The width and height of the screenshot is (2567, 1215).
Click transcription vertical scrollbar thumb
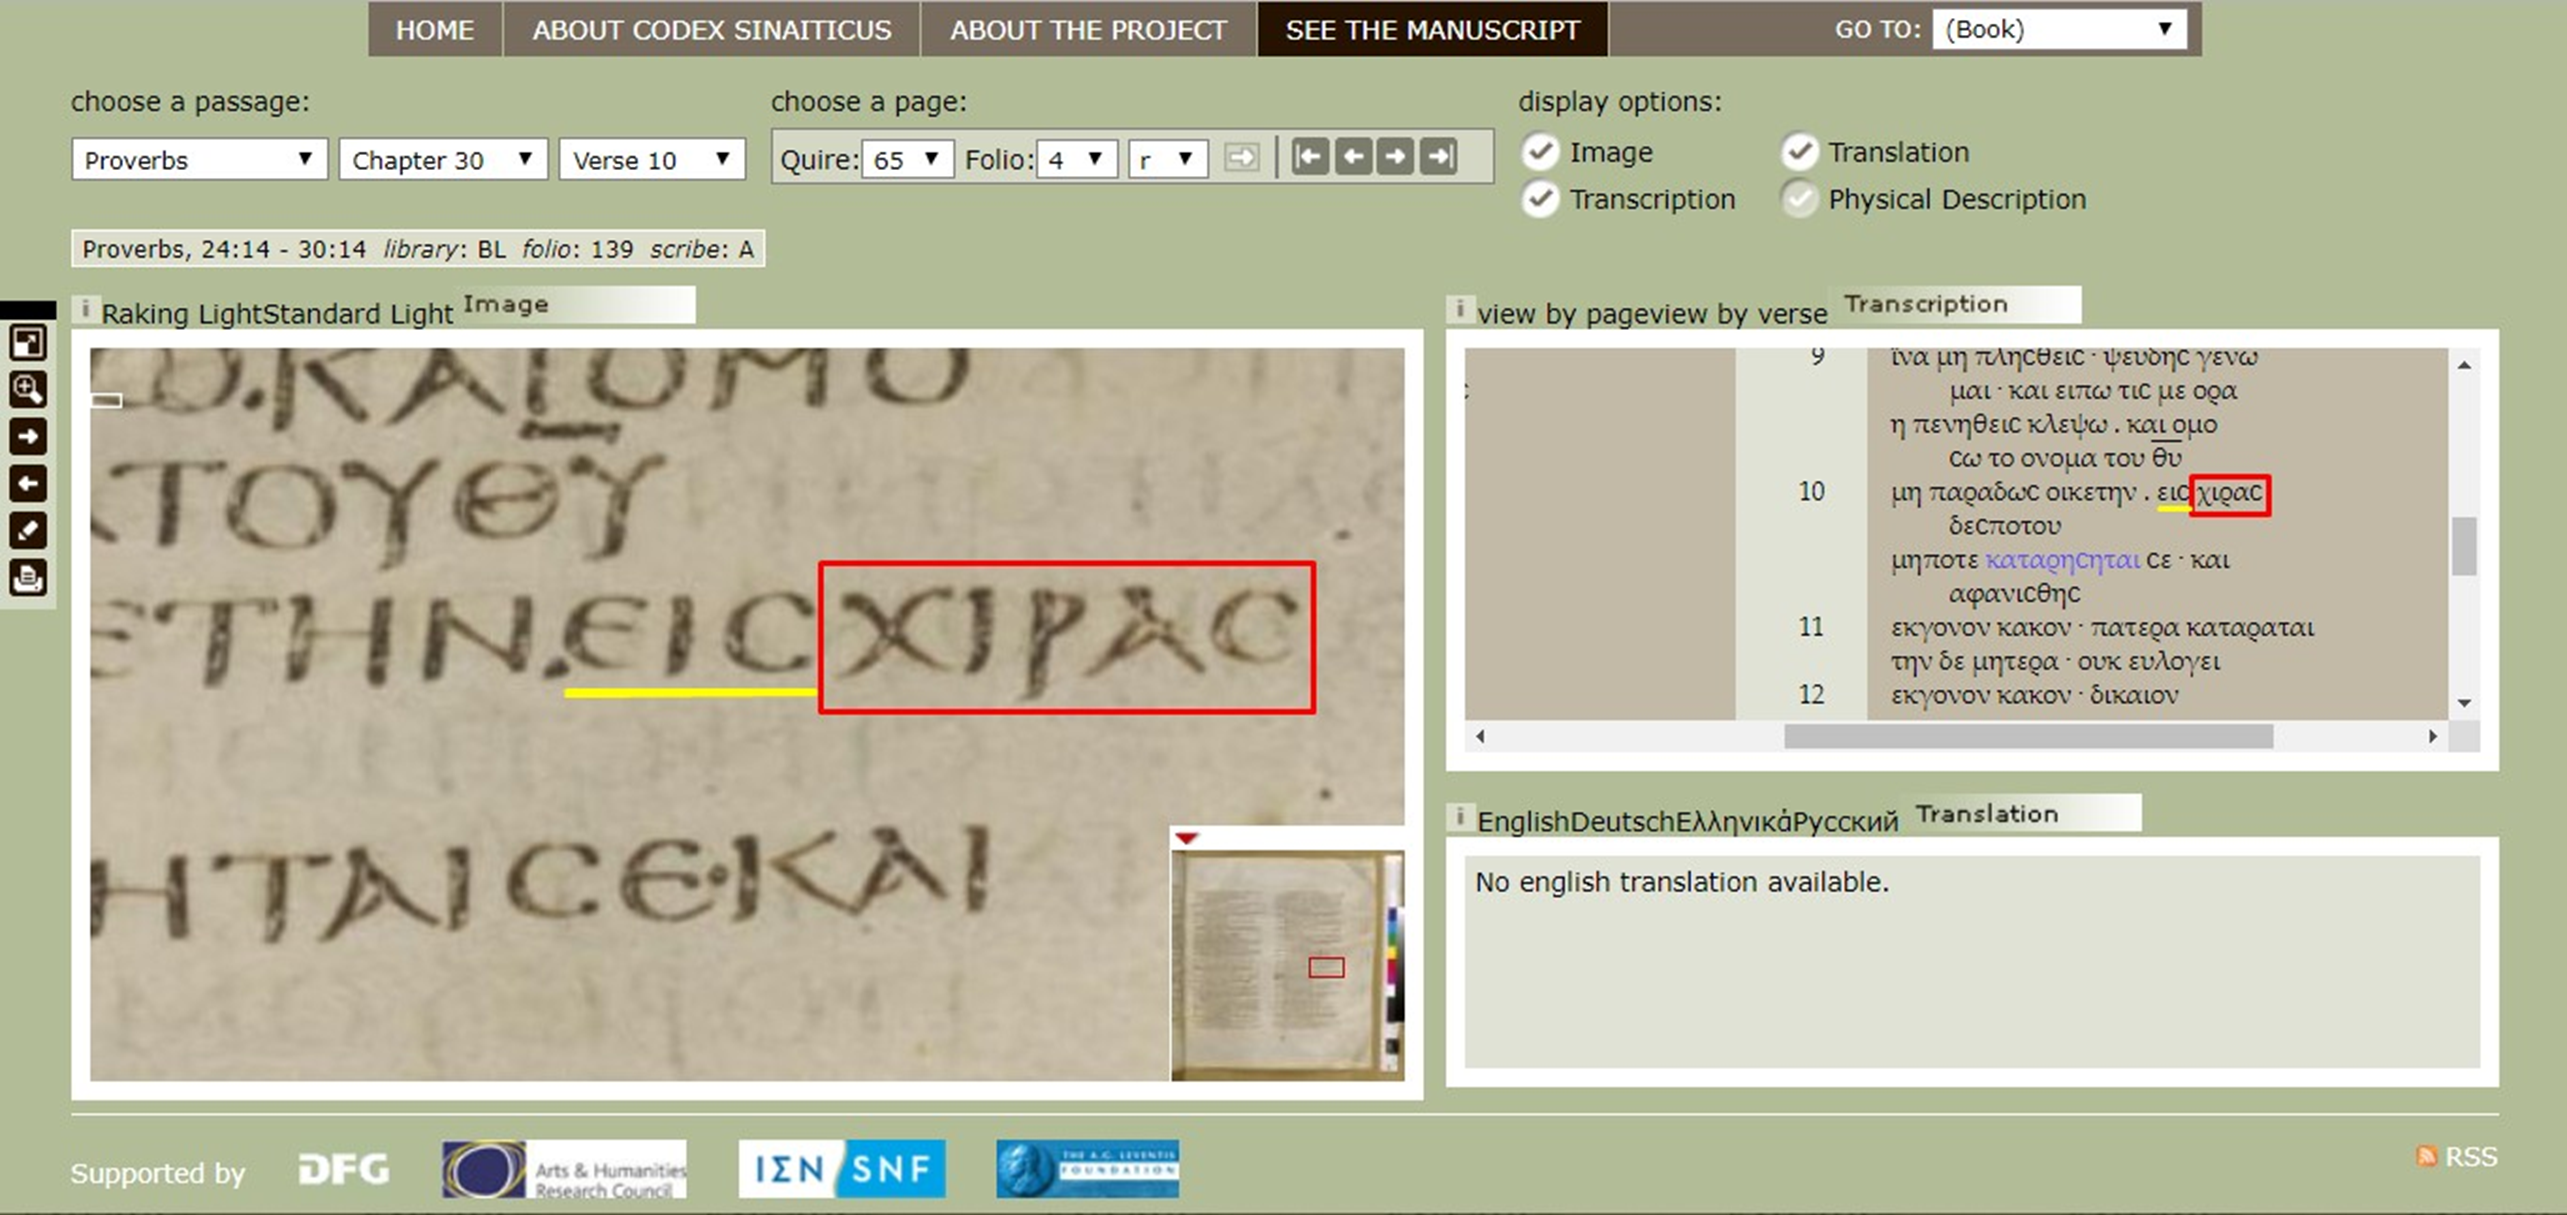point(2464,545)
